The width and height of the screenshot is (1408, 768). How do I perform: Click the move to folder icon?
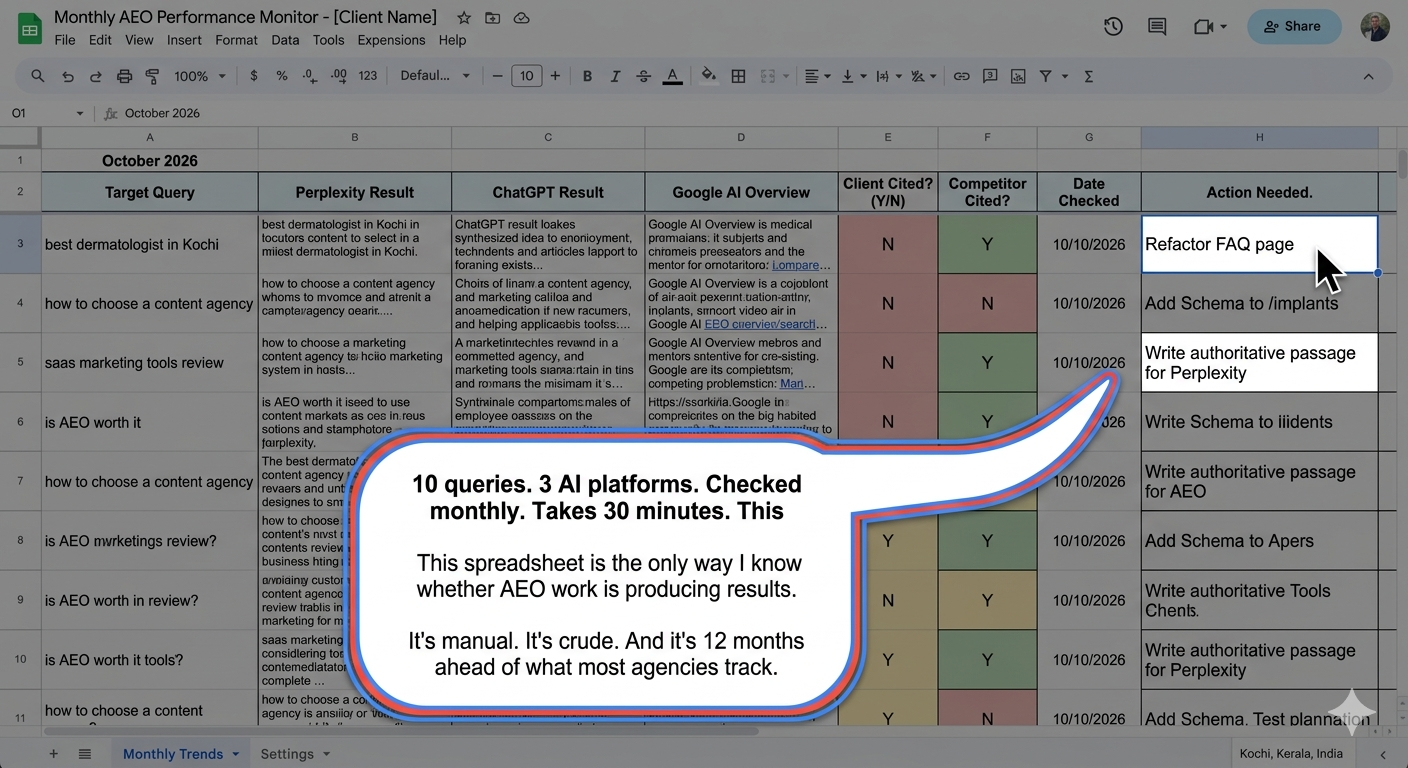click(x=492, y=18)
